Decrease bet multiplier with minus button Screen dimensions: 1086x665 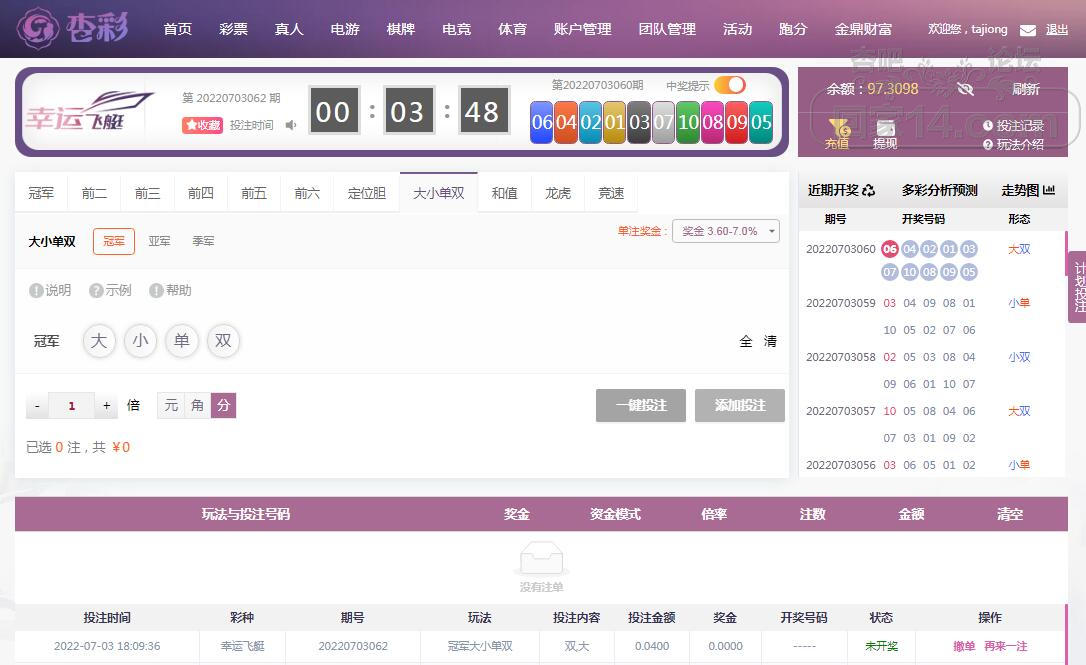click(x=37, y=406)
